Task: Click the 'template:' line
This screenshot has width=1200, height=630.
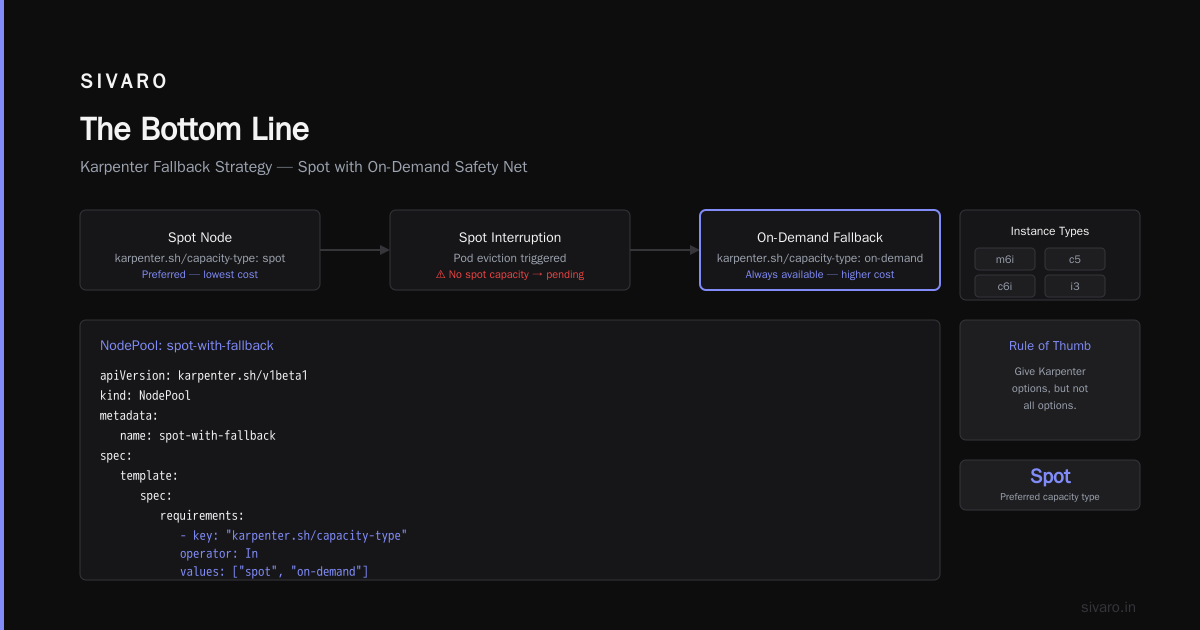Action: pos(149,475)
